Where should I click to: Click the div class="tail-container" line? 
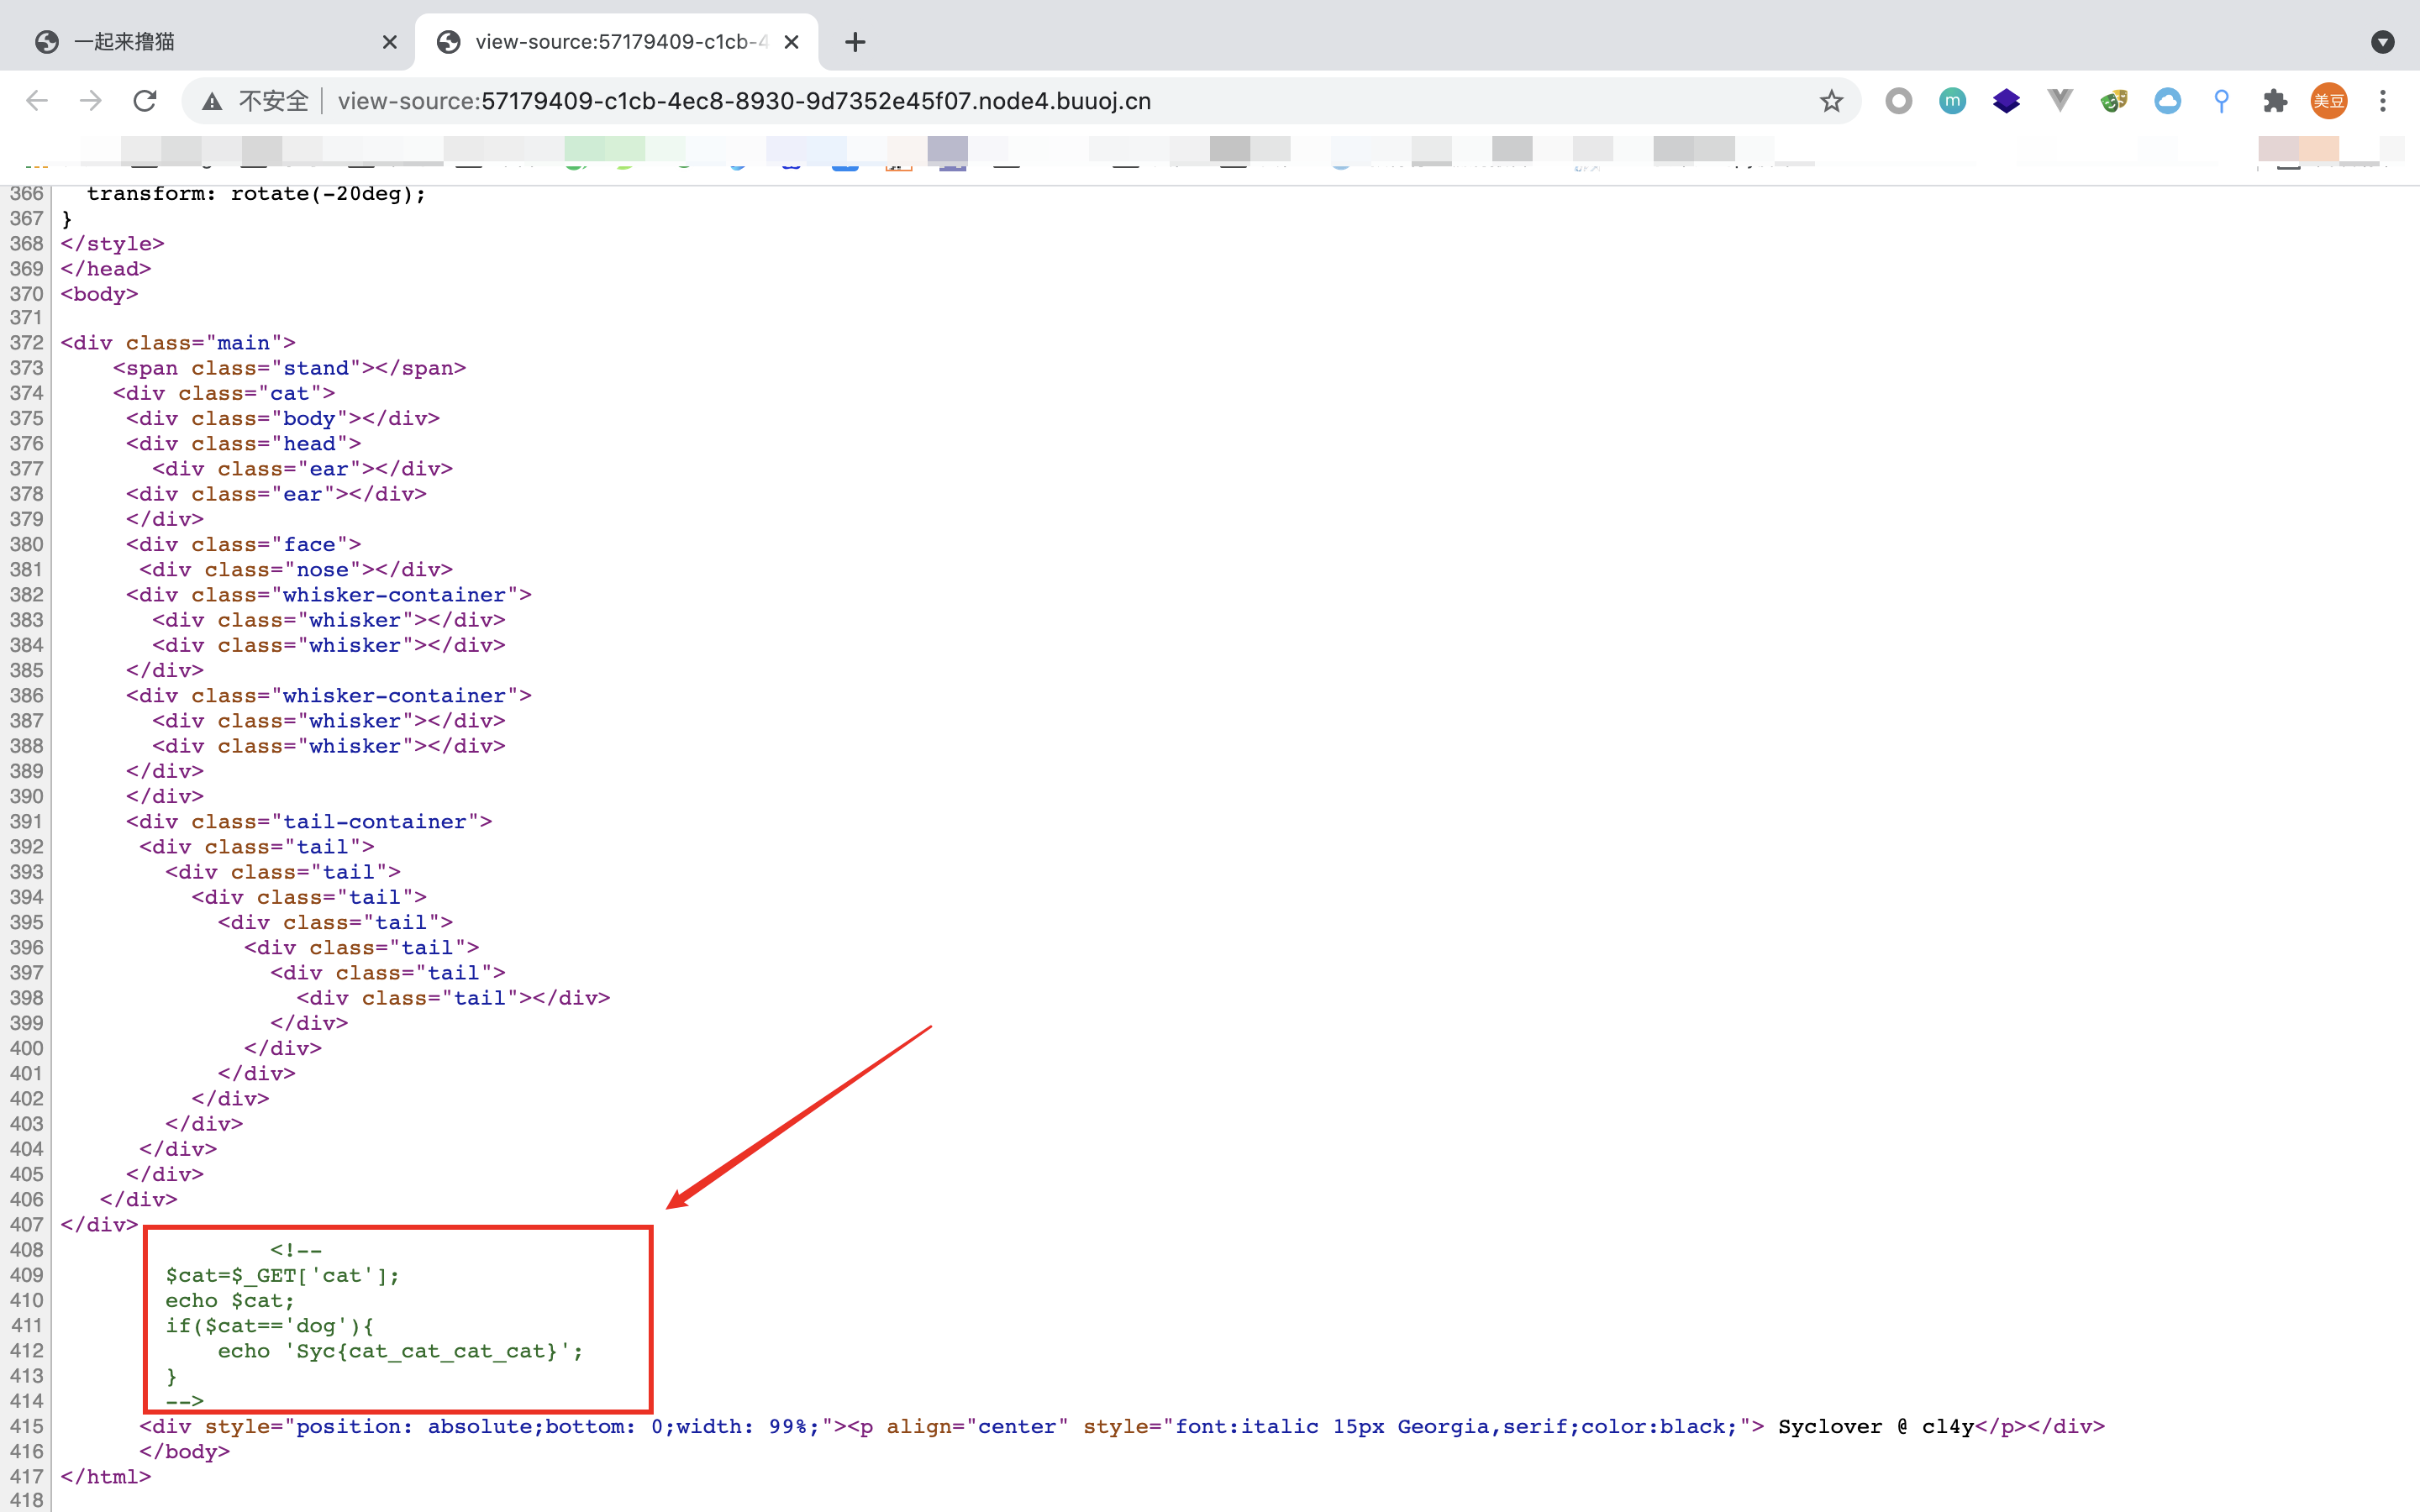coord(309,821)
